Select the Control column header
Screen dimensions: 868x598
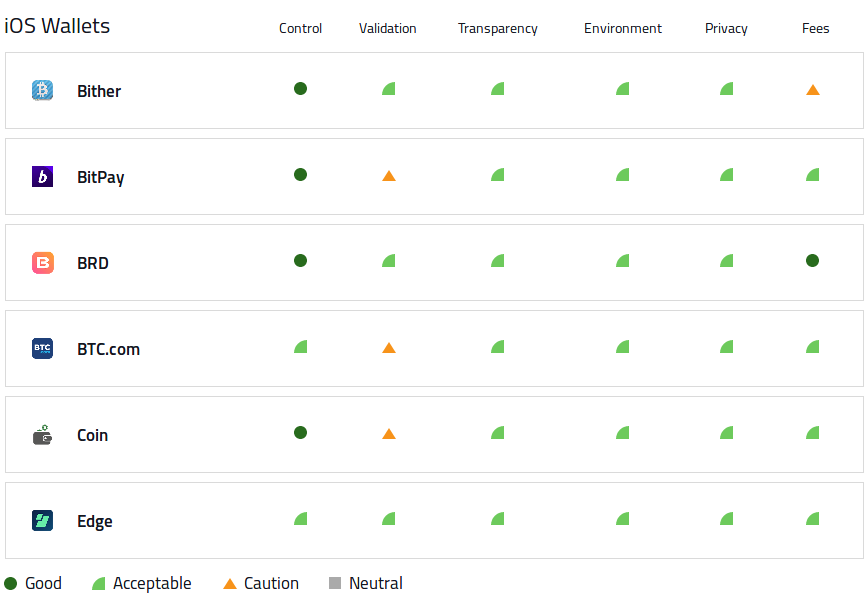[x=301, y=28]
